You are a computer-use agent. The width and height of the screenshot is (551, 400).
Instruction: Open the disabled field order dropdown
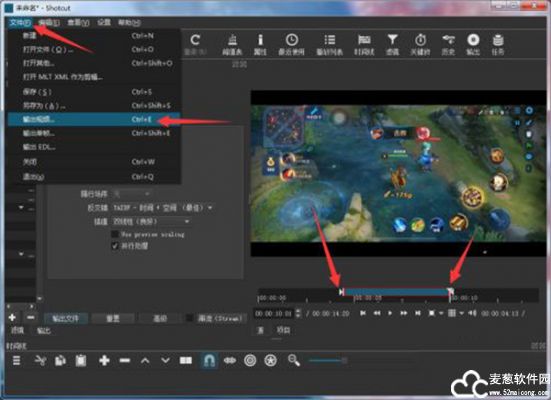click(x=132, y=194)
